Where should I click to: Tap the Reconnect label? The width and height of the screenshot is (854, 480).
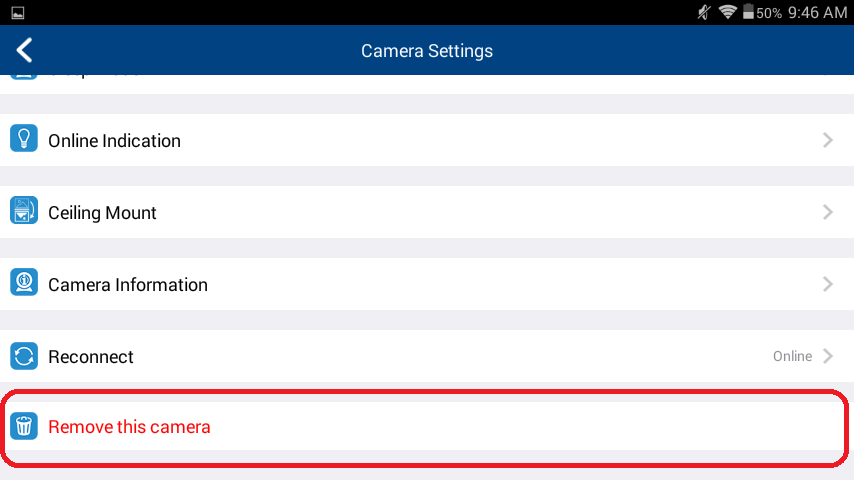pos(90,357)
